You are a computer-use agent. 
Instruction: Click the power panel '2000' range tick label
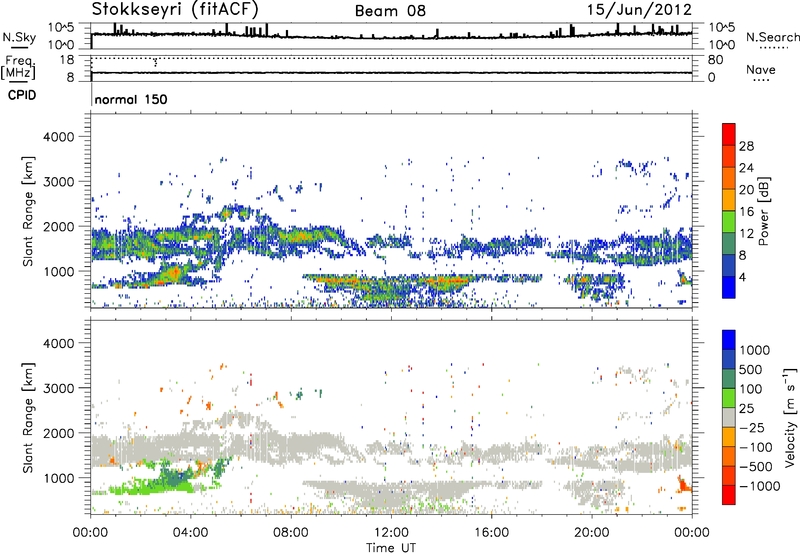pos(59,226)
